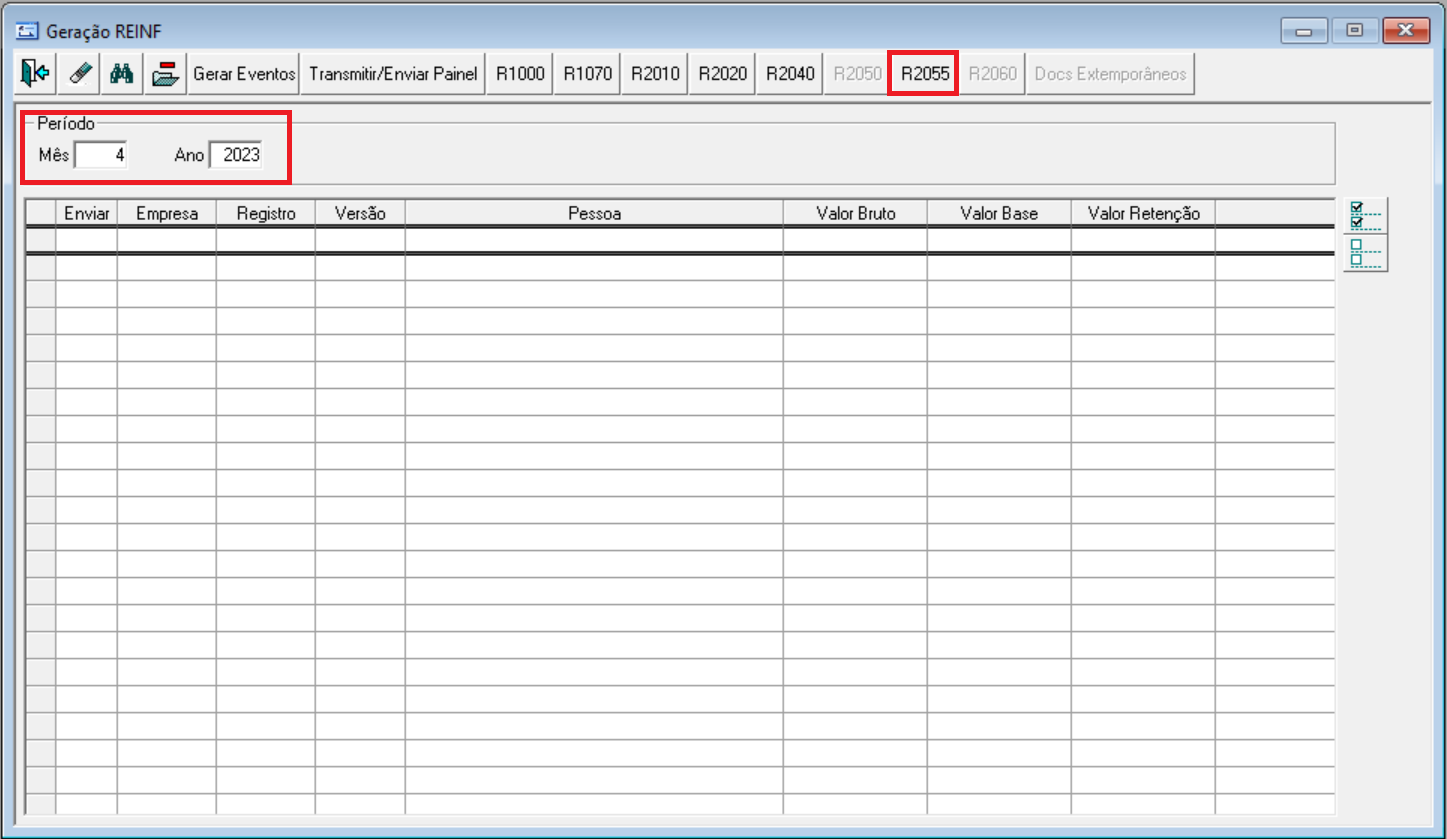Click the Mês input field

(x=101, y=156)
